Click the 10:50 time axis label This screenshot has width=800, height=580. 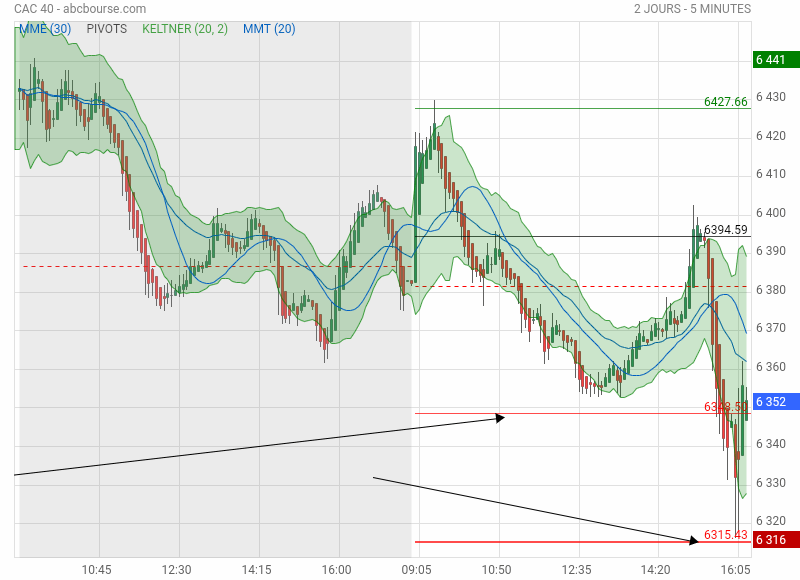496,569
